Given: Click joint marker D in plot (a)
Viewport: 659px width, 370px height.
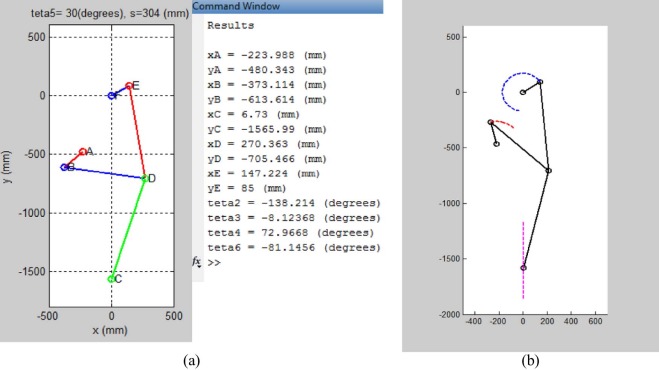Looking at the screenshot, I should coord(145,178).
